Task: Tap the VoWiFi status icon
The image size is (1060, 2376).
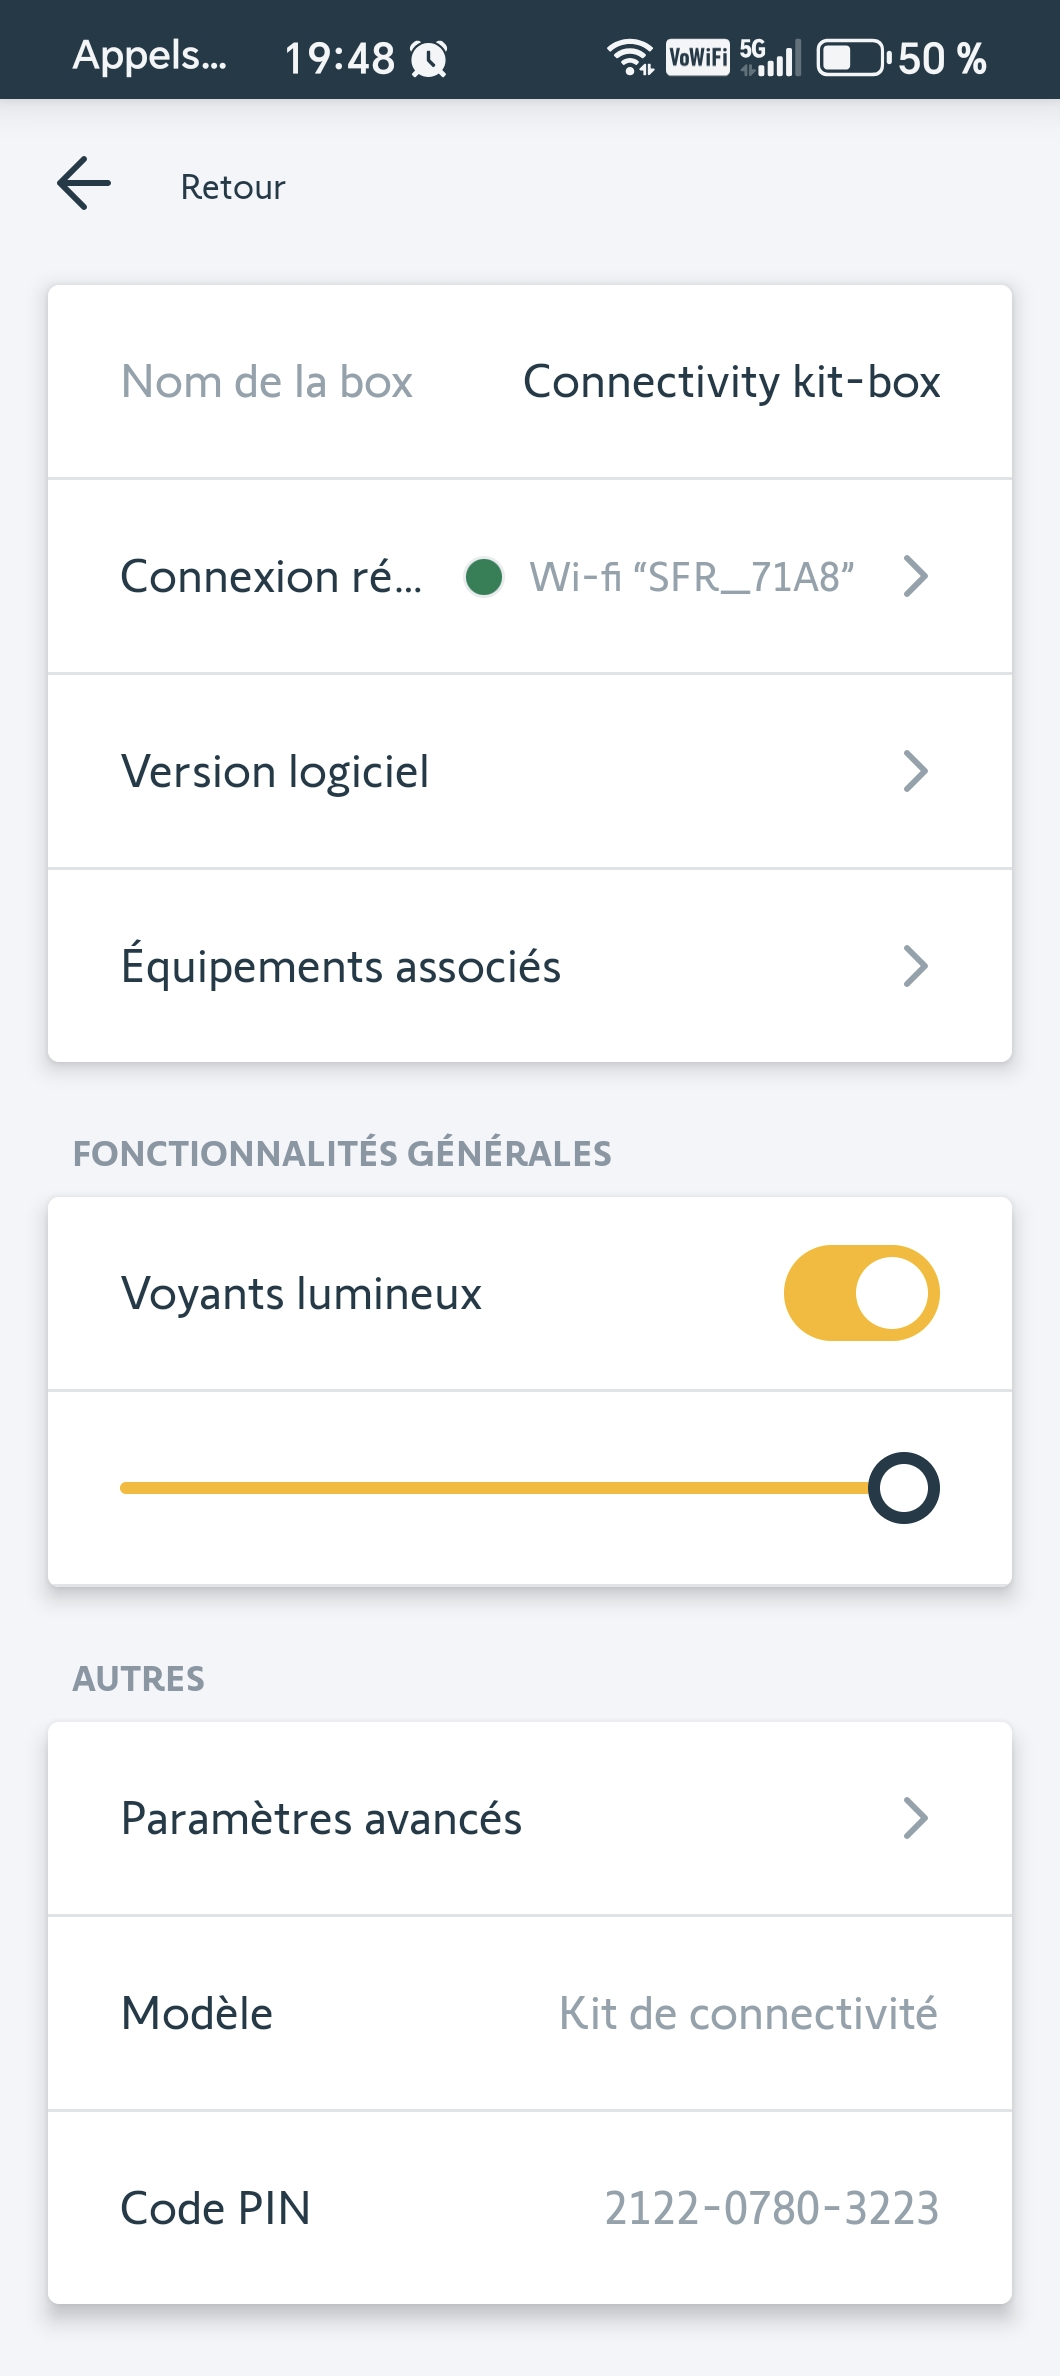Action: (x=698, y=57)
